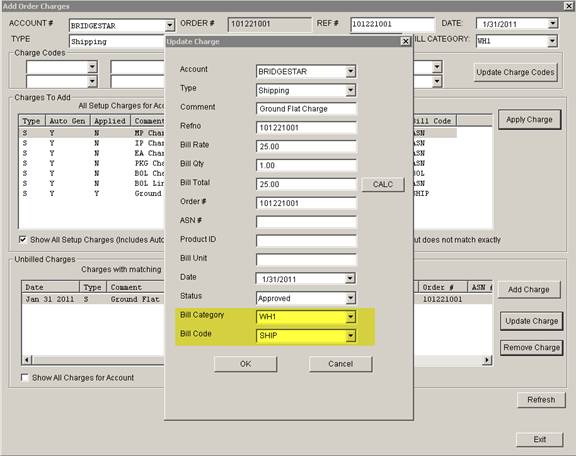The height and width of the screenshot is (456, 576).
Task: Open ACCOUNT # dropdown in Add Order Charges
Action: click(169, 25)
